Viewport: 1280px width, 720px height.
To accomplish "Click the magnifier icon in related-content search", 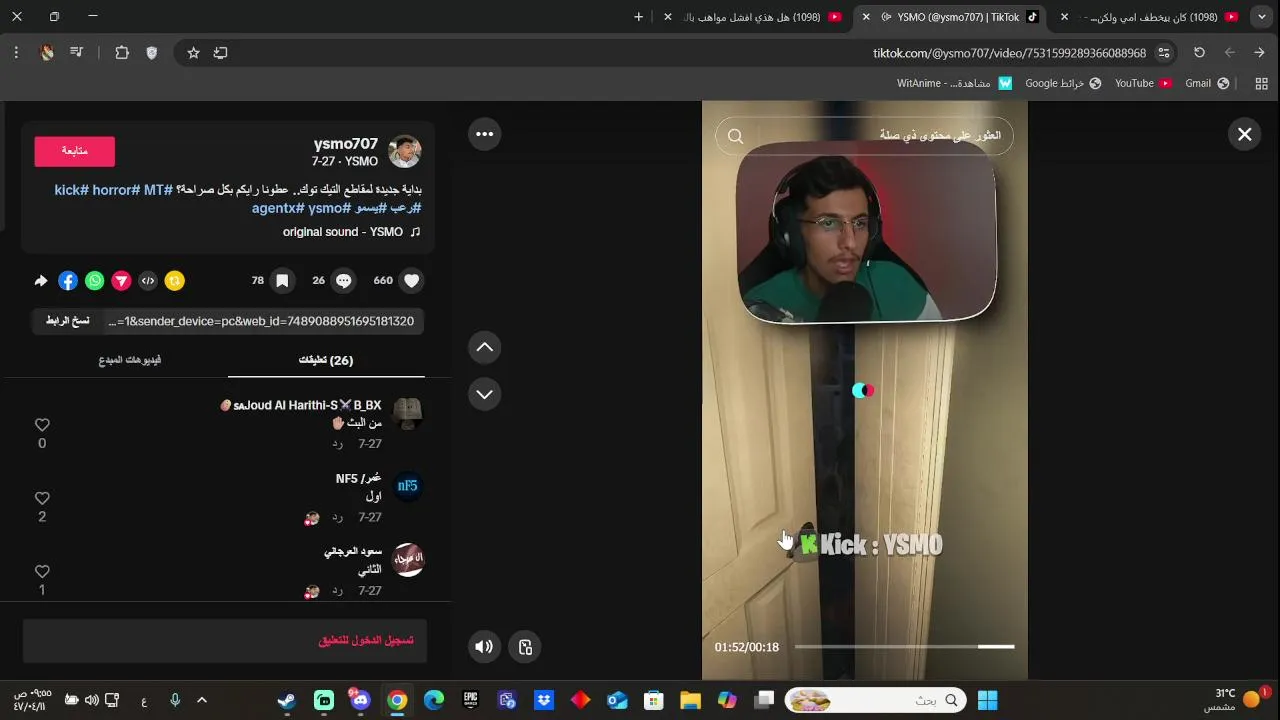I will tap(736, 136).
